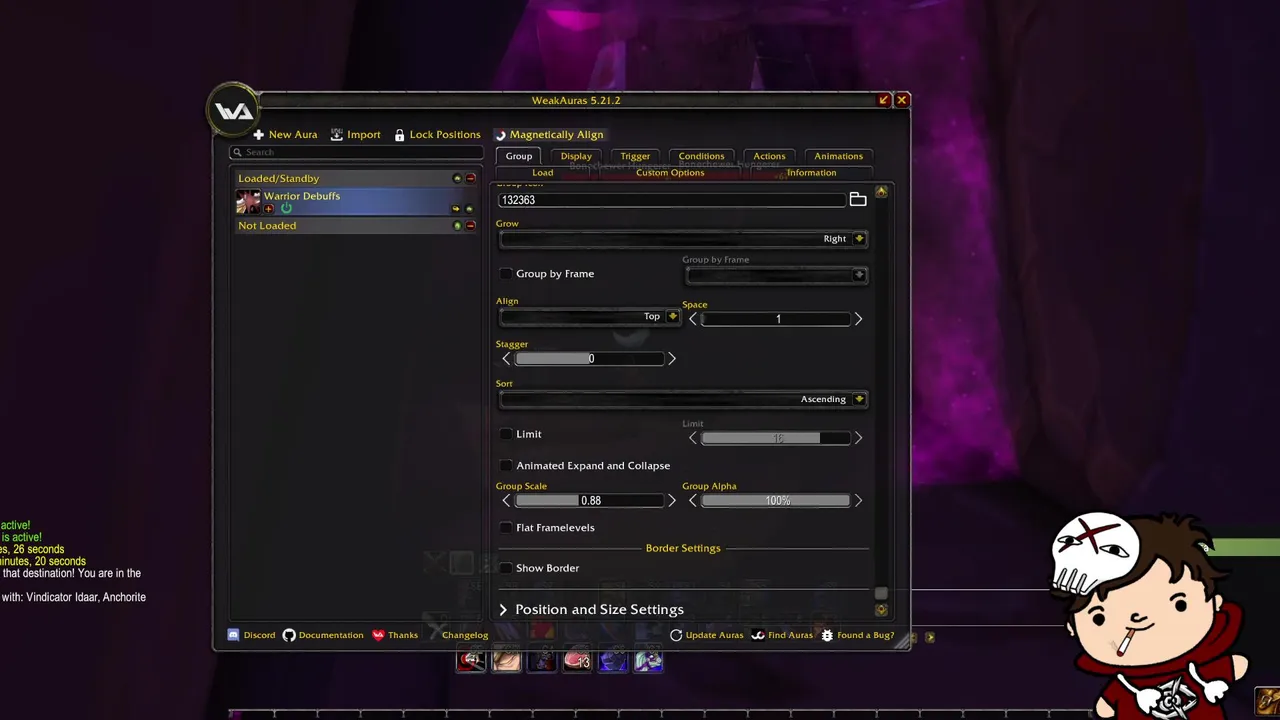Decrease Group Alpha with left arrow
Screen dimensions: 1280x720
(x=693, y=501)
